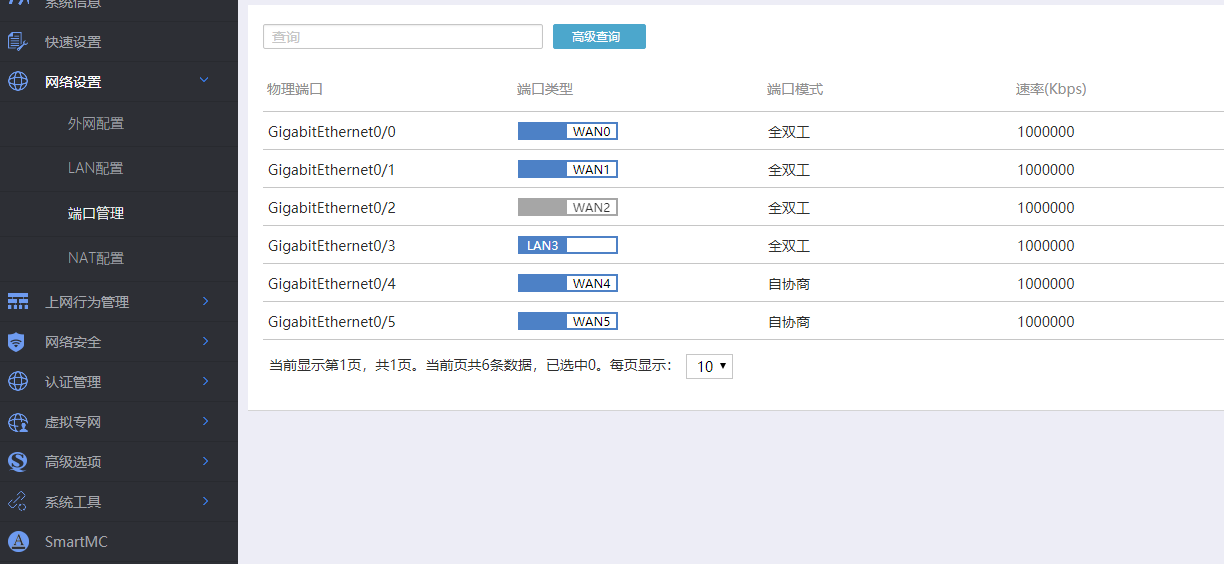Click the 端口模式 column header

click(x=795, y=89)
